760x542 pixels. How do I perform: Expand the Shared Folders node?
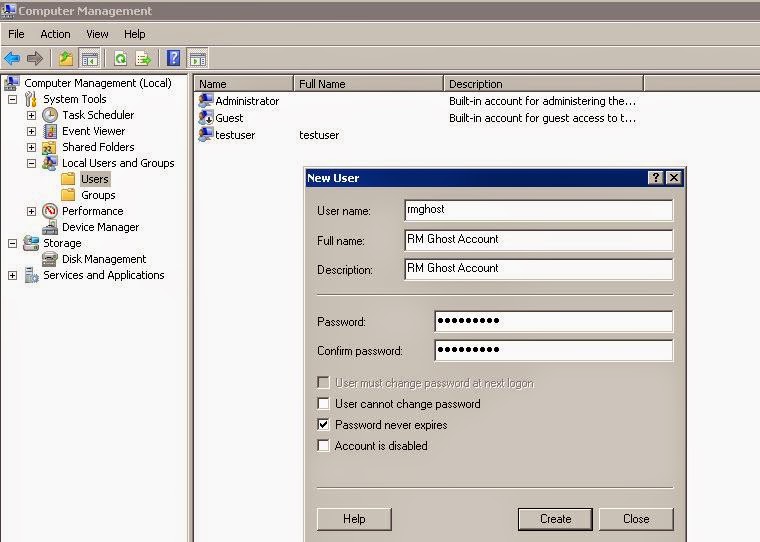coord(32,147)
